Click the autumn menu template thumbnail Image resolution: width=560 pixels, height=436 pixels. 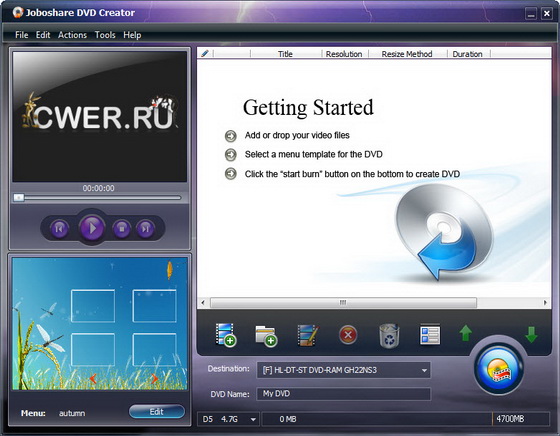click(100, 324)
